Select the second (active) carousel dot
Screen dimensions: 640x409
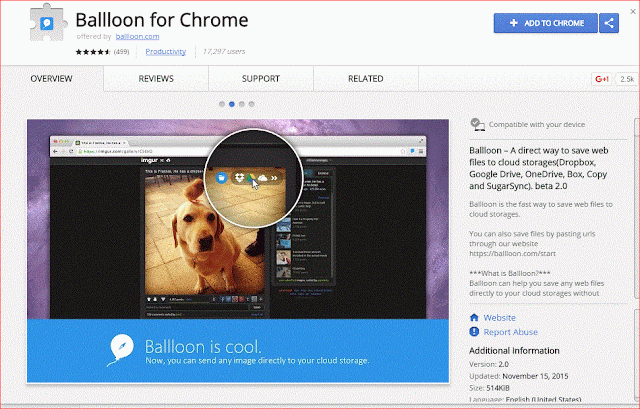tap(231, 104)
